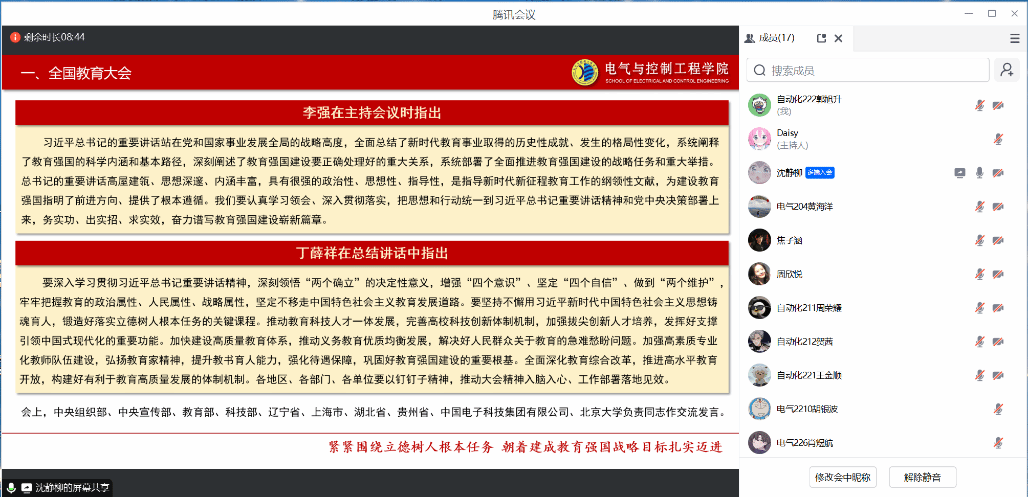This screenshot has width=1028, height=497.
Task: Click the muted mic icon for 电气2210胡银波
Action: (x=998, y=409)
